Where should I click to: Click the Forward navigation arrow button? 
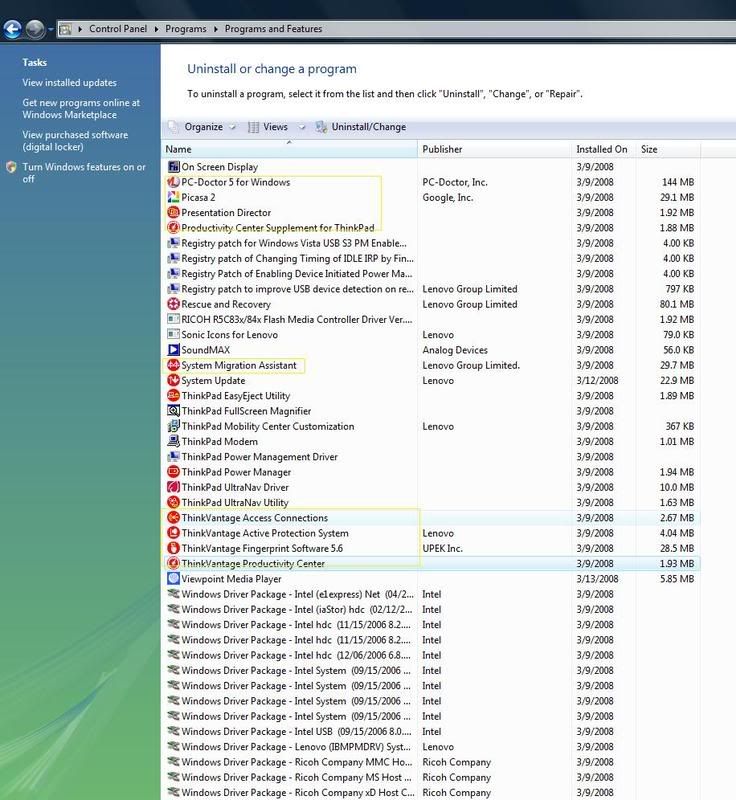tap(35, 29)
